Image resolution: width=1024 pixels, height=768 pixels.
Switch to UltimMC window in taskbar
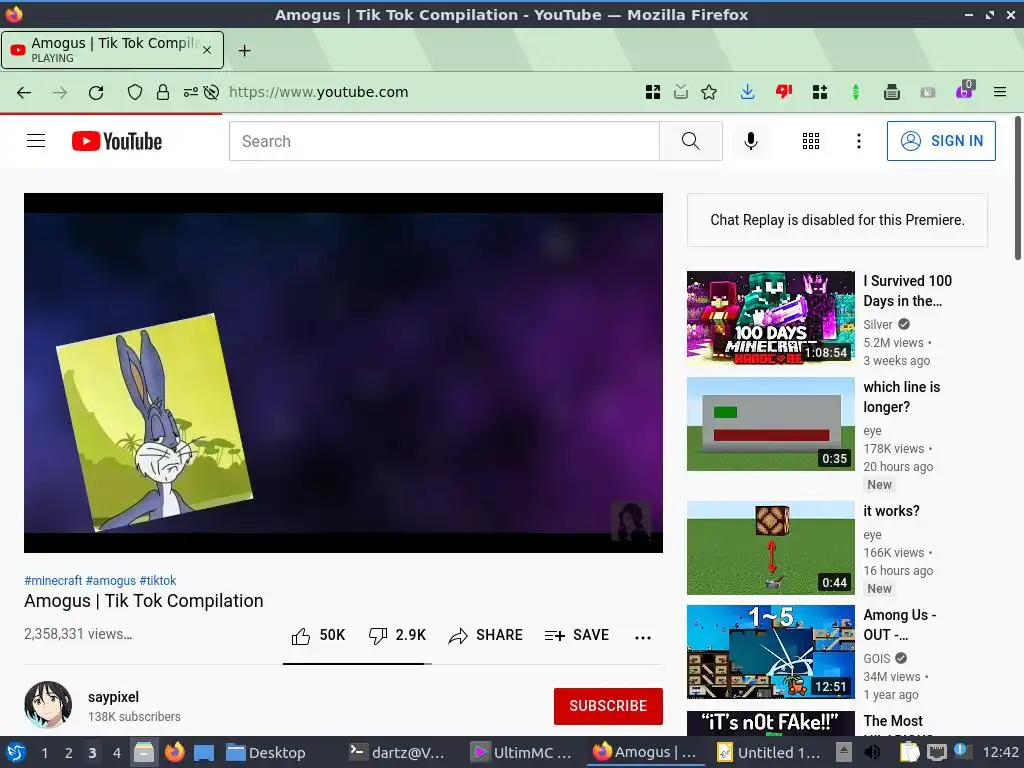pyautogui.click(x=521, y=752)
